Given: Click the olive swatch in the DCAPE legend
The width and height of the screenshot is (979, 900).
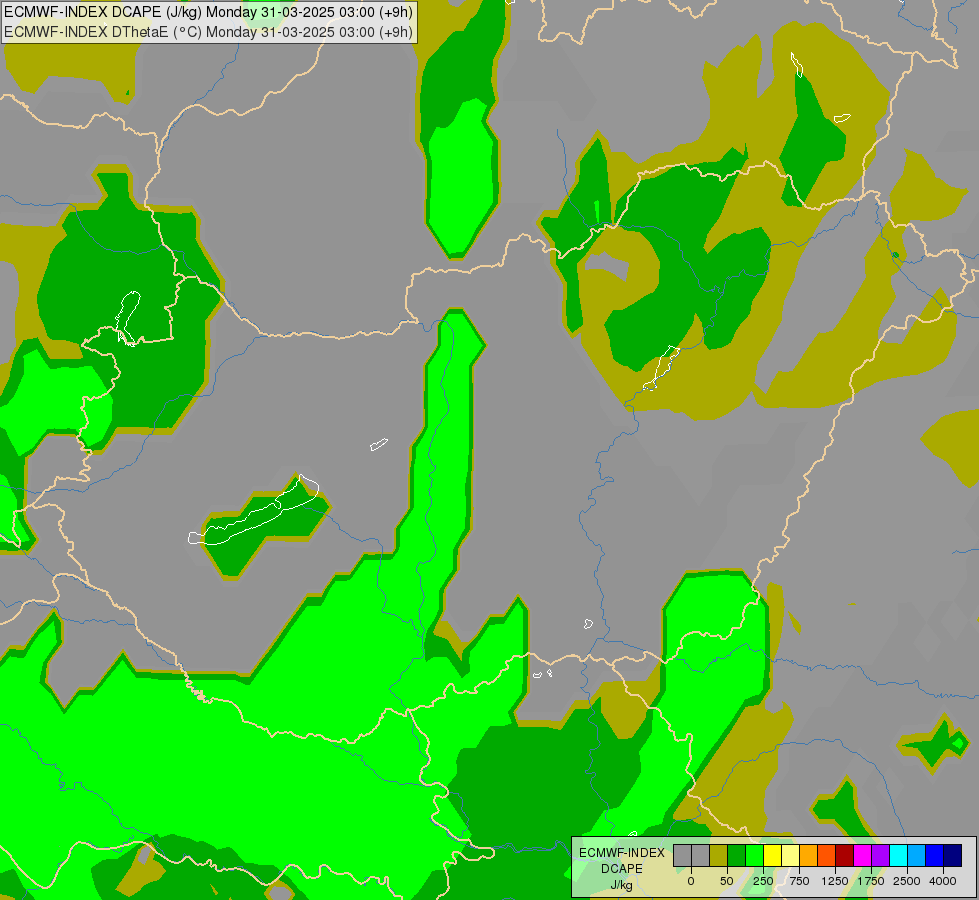Looking at the screenshot, I should 719,856.
